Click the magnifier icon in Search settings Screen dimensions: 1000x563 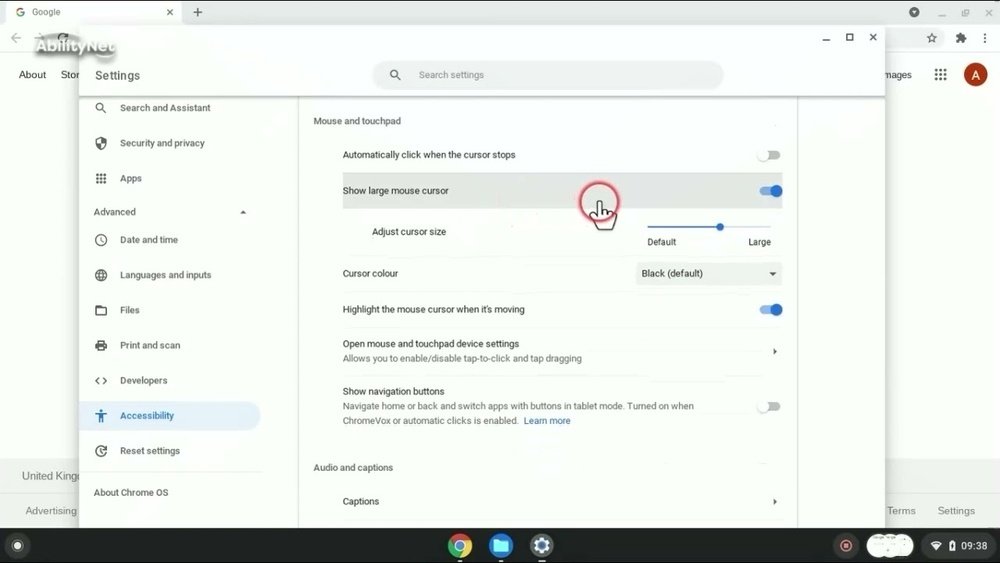tap(395, 75)
